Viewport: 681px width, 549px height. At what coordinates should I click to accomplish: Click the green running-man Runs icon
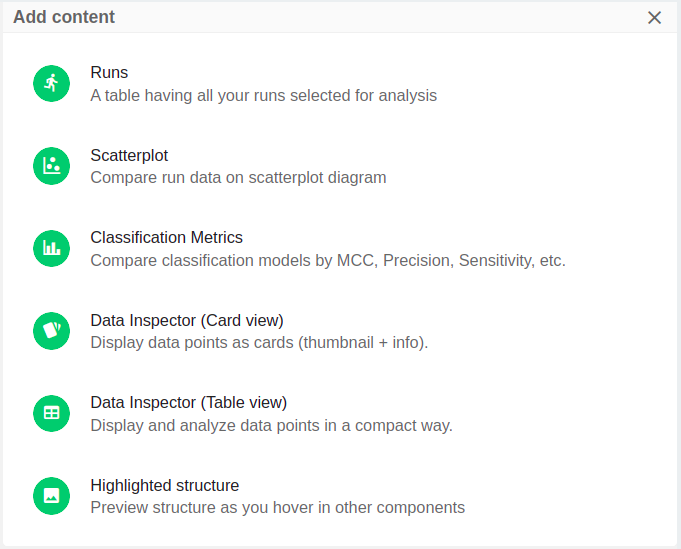tap(51, 84)
